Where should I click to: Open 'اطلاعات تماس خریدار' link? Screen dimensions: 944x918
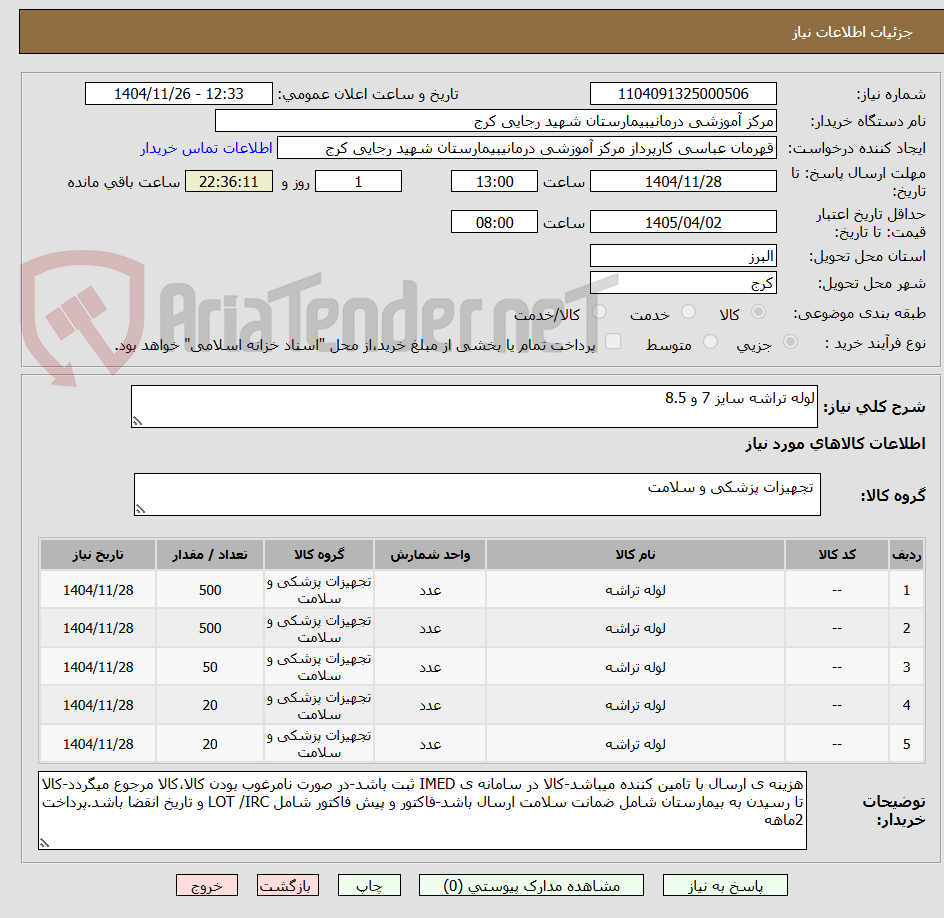206,148
